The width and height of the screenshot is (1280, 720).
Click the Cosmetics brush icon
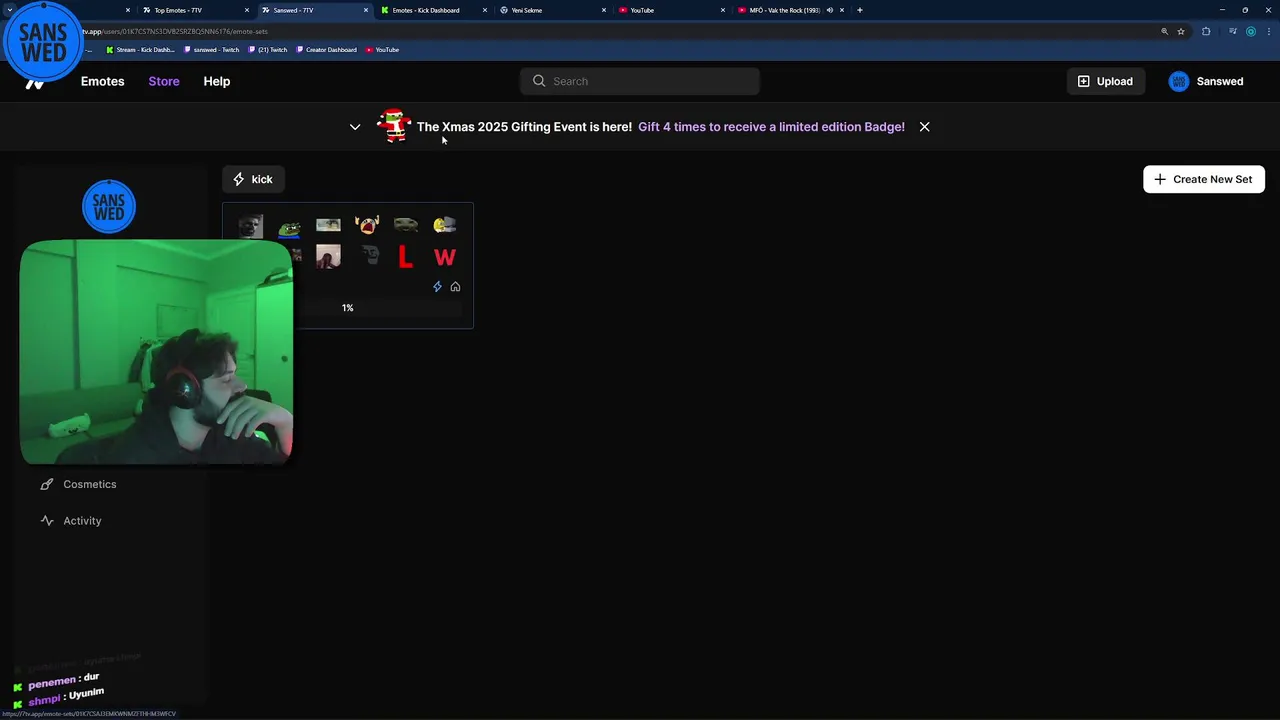tap(46, 484)
